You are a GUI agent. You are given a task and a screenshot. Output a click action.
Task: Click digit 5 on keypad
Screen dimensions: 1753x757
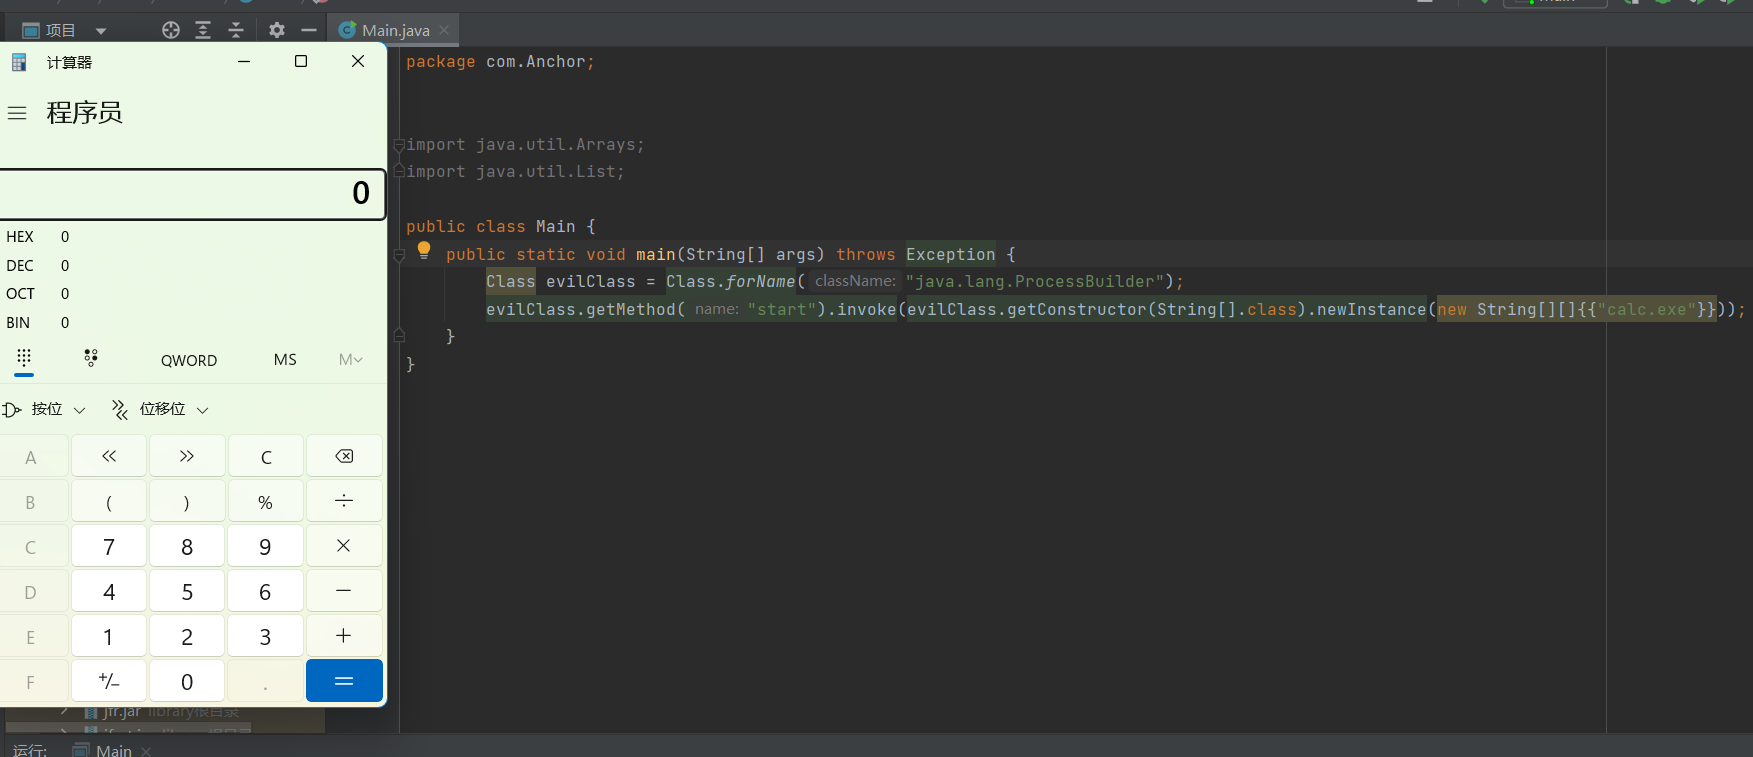pyautogui.click(x=187, y=591)
